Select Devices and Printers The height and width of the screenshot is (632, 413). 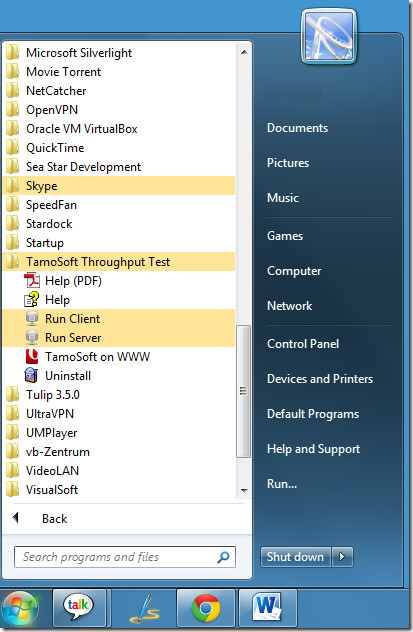(x=320, y=379)
